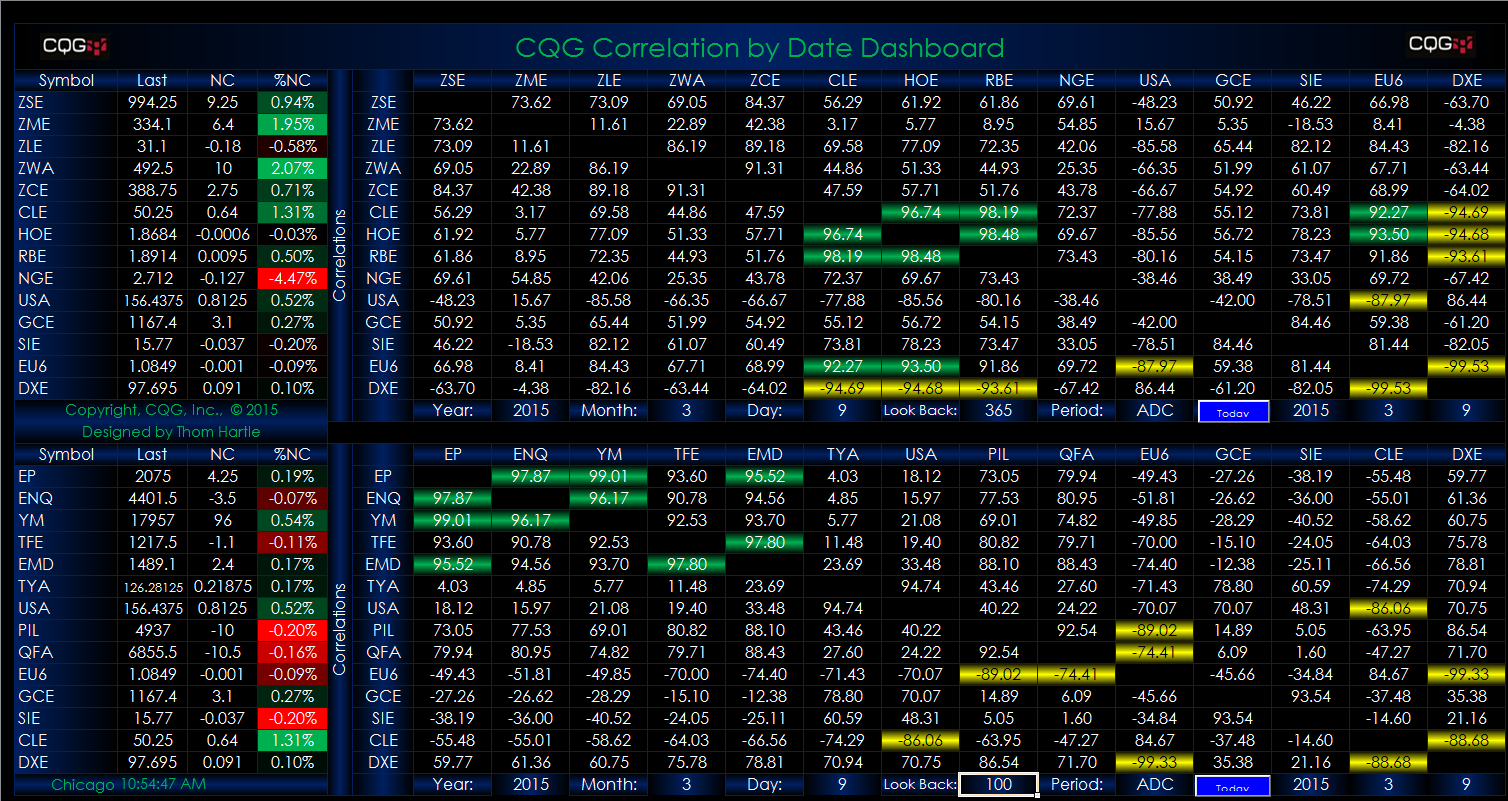This screenshot has width=1508, height=801.
Task: Click PIL last price 4937
Action: click(153, 630)
